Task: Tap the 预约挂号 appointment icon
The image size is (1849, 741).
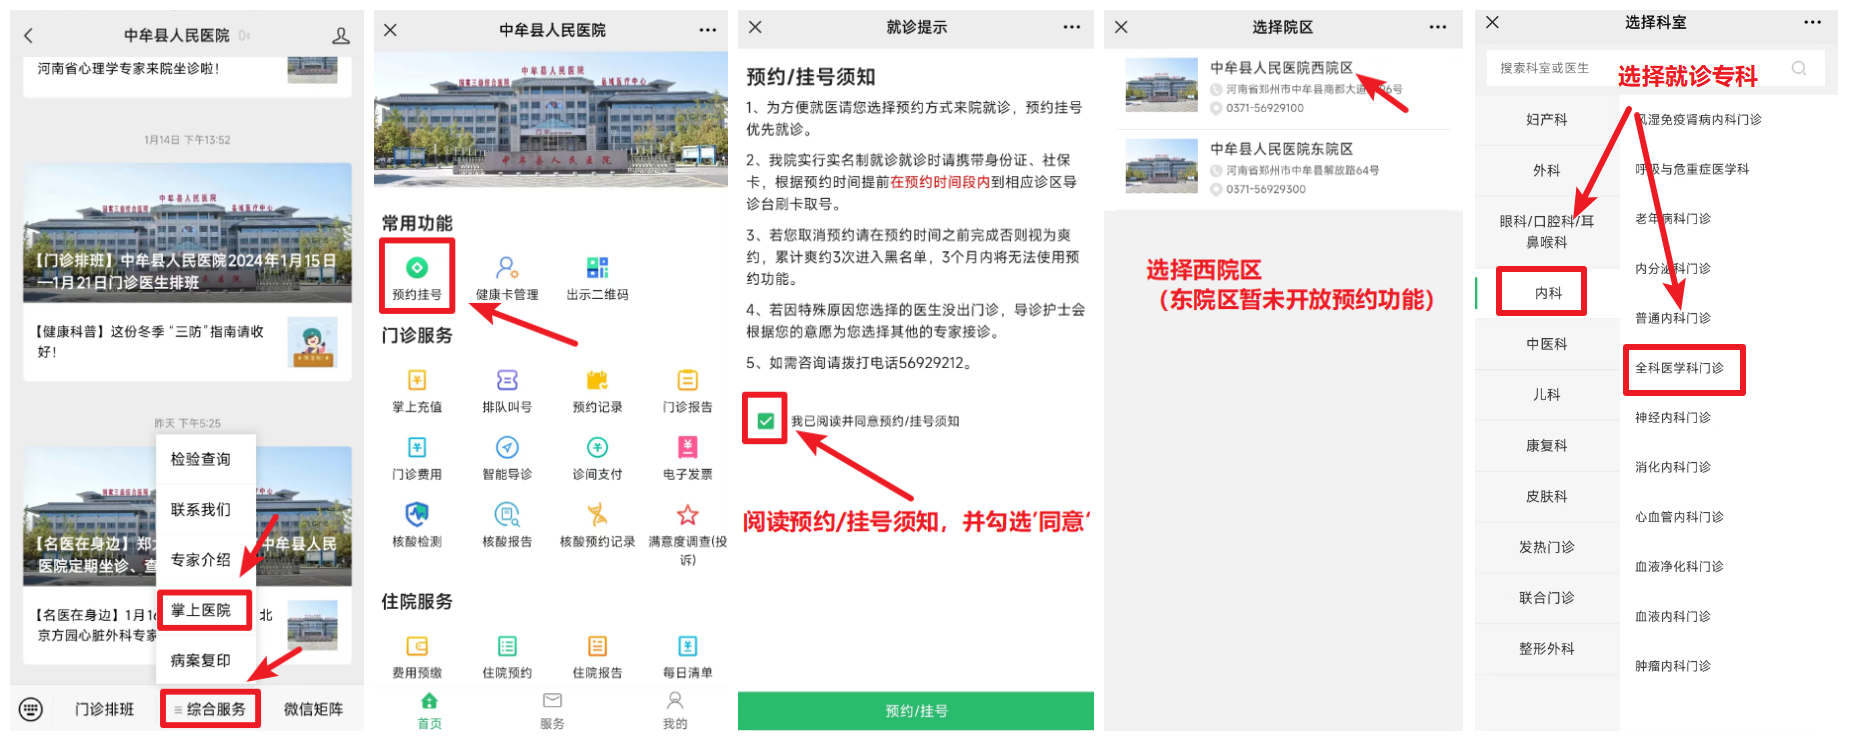Action: pyautogui.click(x=417, y=267)
